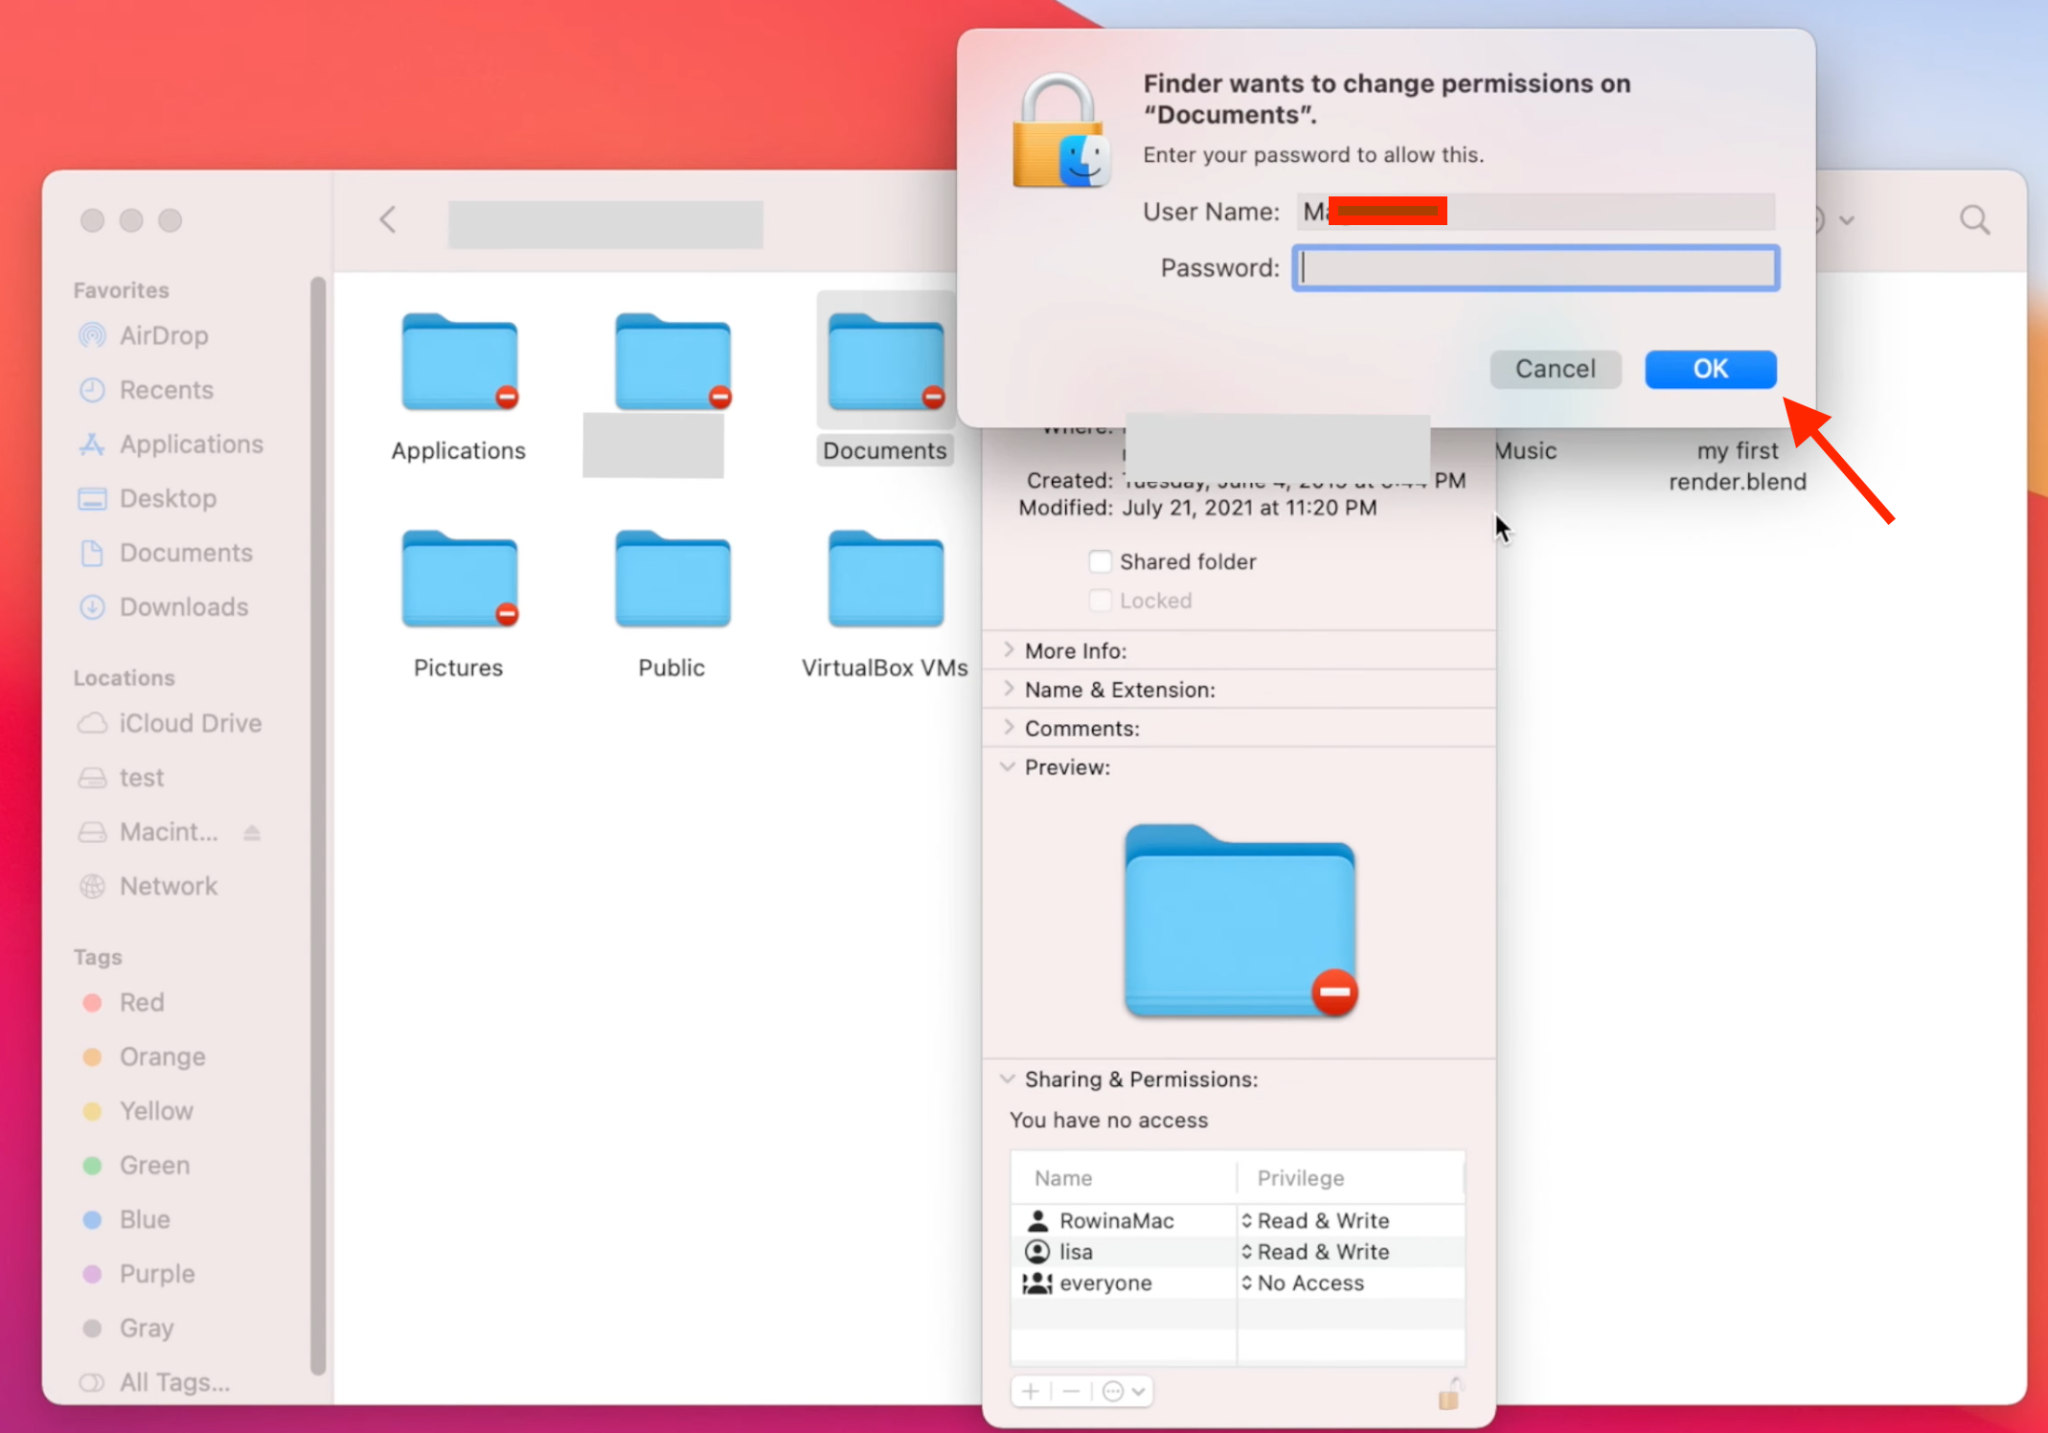The height and width of the screenshot is (1433, 2048).
Task: Click the search magnifier in the toolbar
Action: coord(1973,219)
